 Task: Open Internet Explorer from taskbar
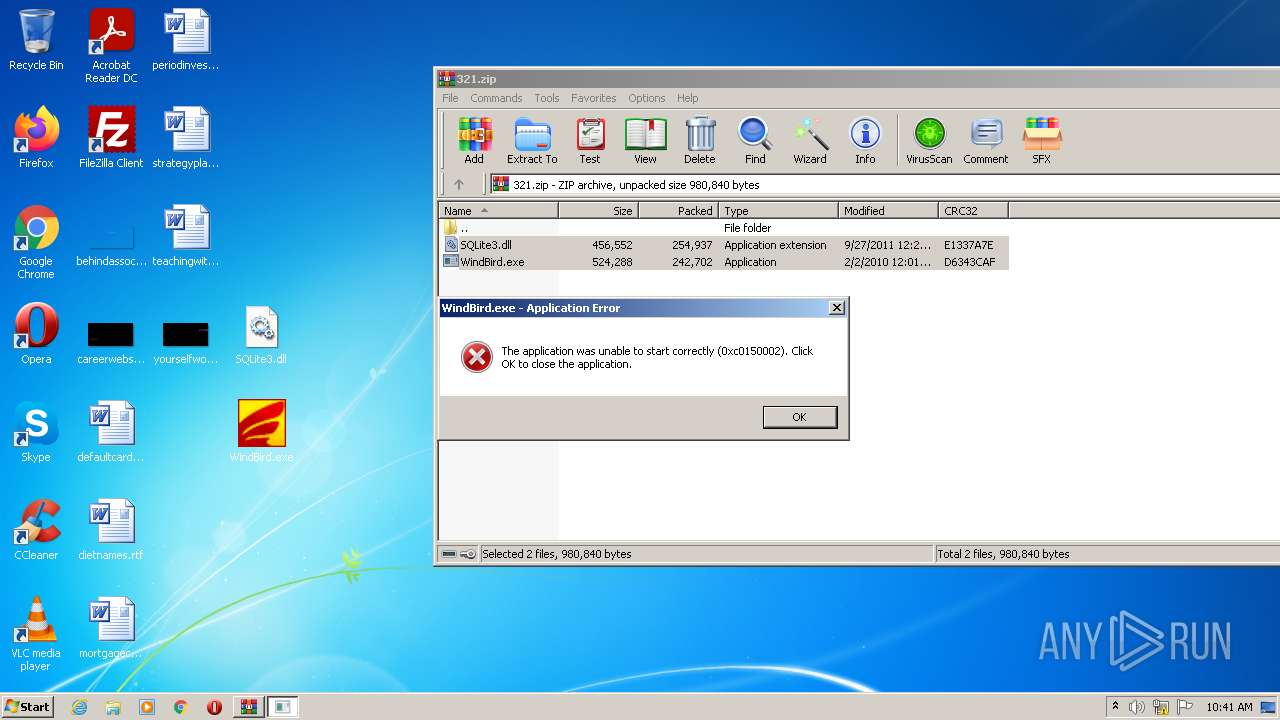point(79,707)
